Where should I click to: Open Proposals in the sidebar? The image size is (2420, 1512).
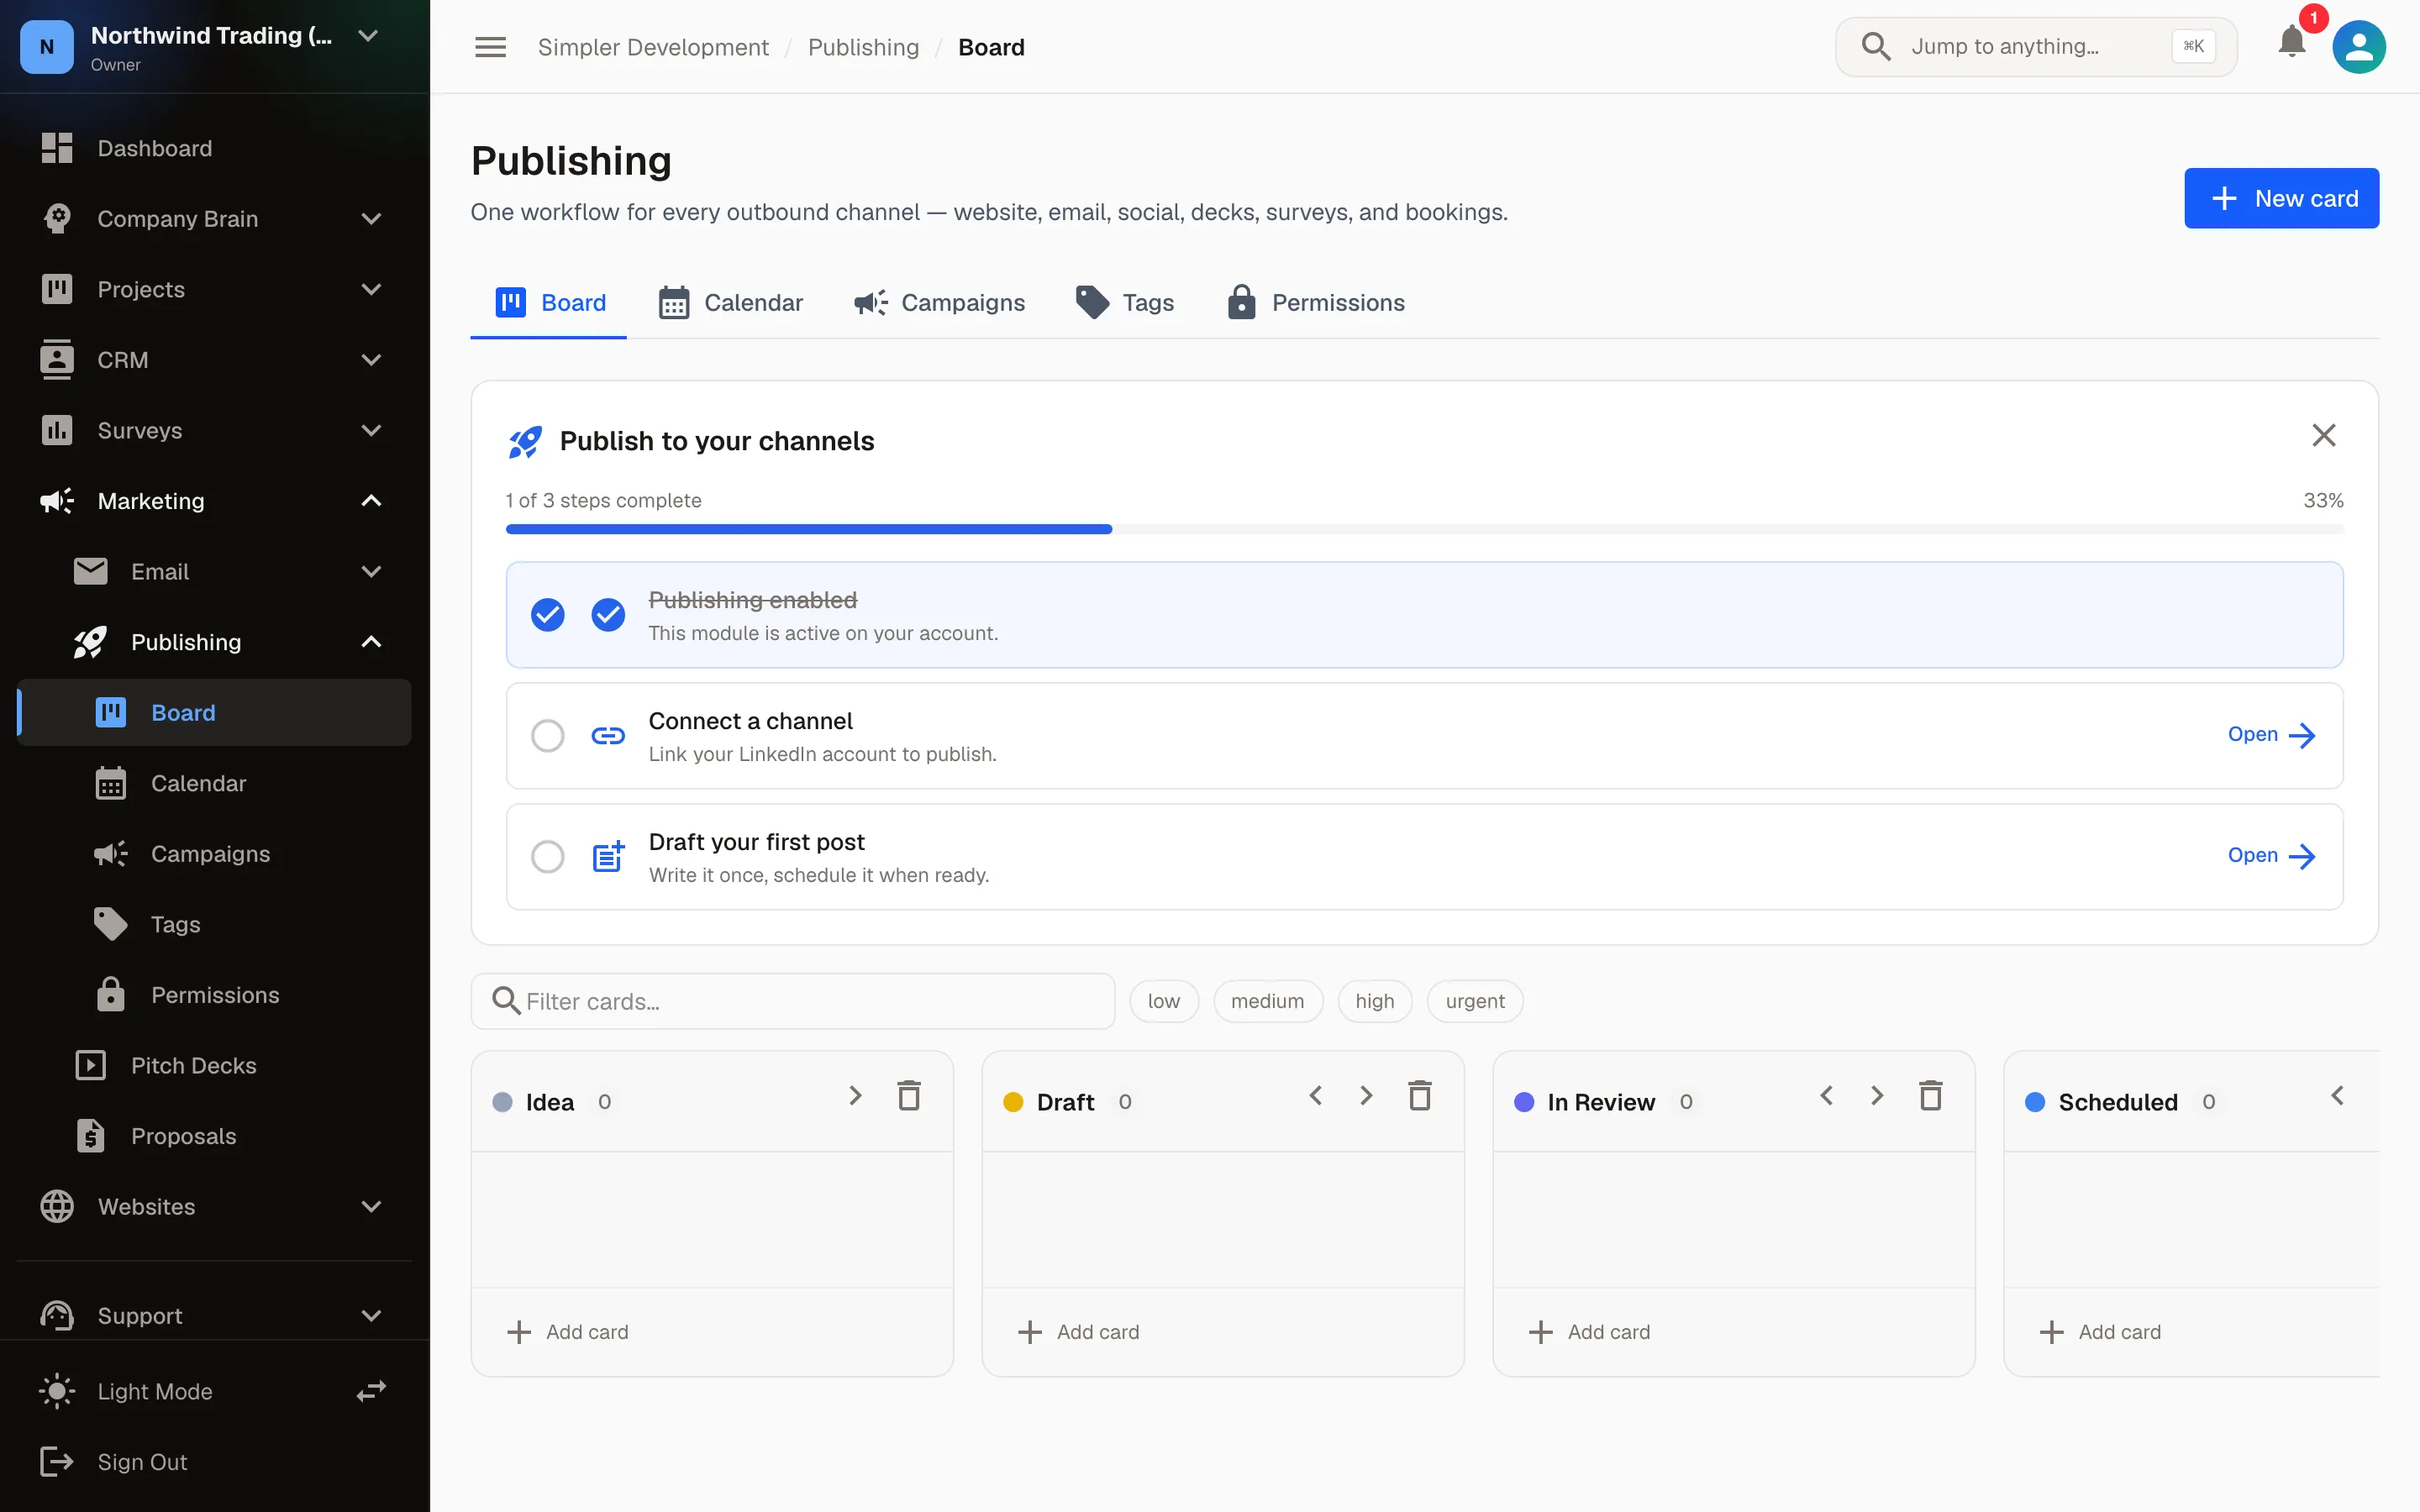pos(214,1136)
